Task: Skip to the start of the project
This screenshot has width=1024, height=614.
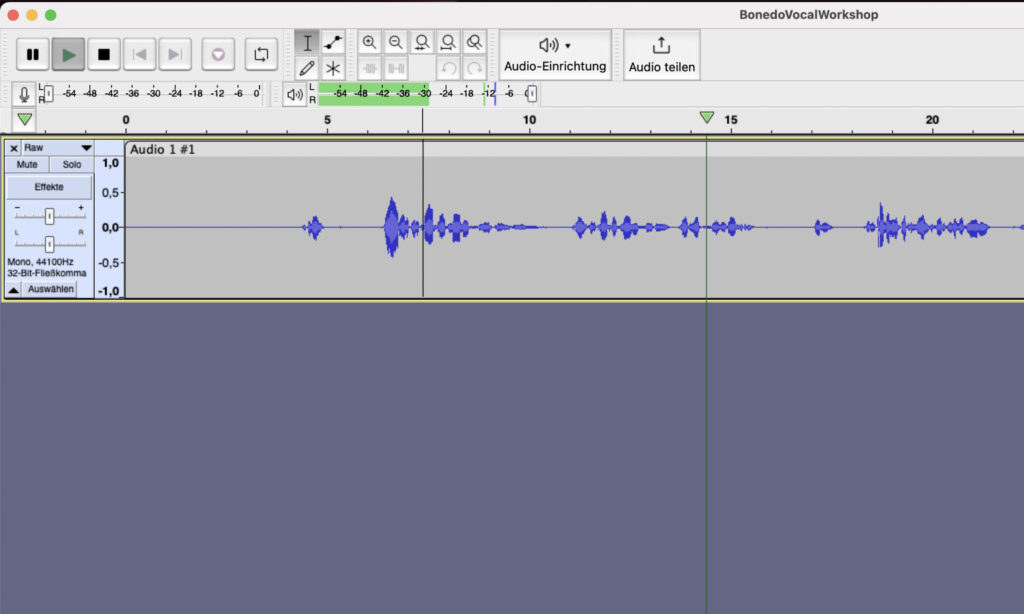Action: point(139,54)
